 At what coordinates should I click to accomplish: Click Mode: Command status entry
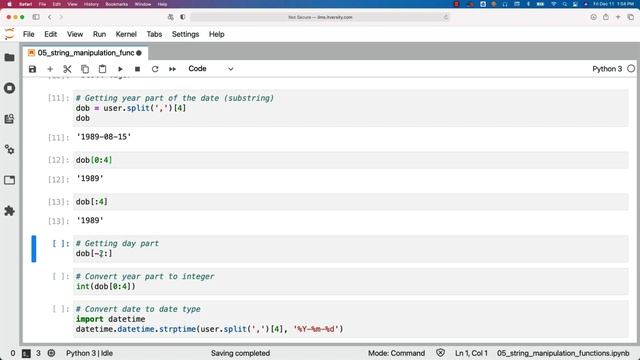396,353
